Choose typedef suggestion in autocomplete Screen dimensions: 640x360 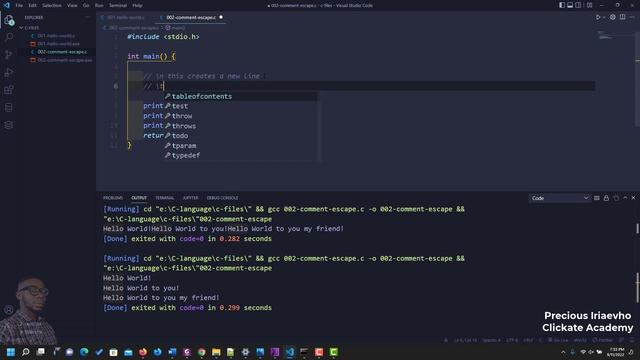(x=242, y=156)
